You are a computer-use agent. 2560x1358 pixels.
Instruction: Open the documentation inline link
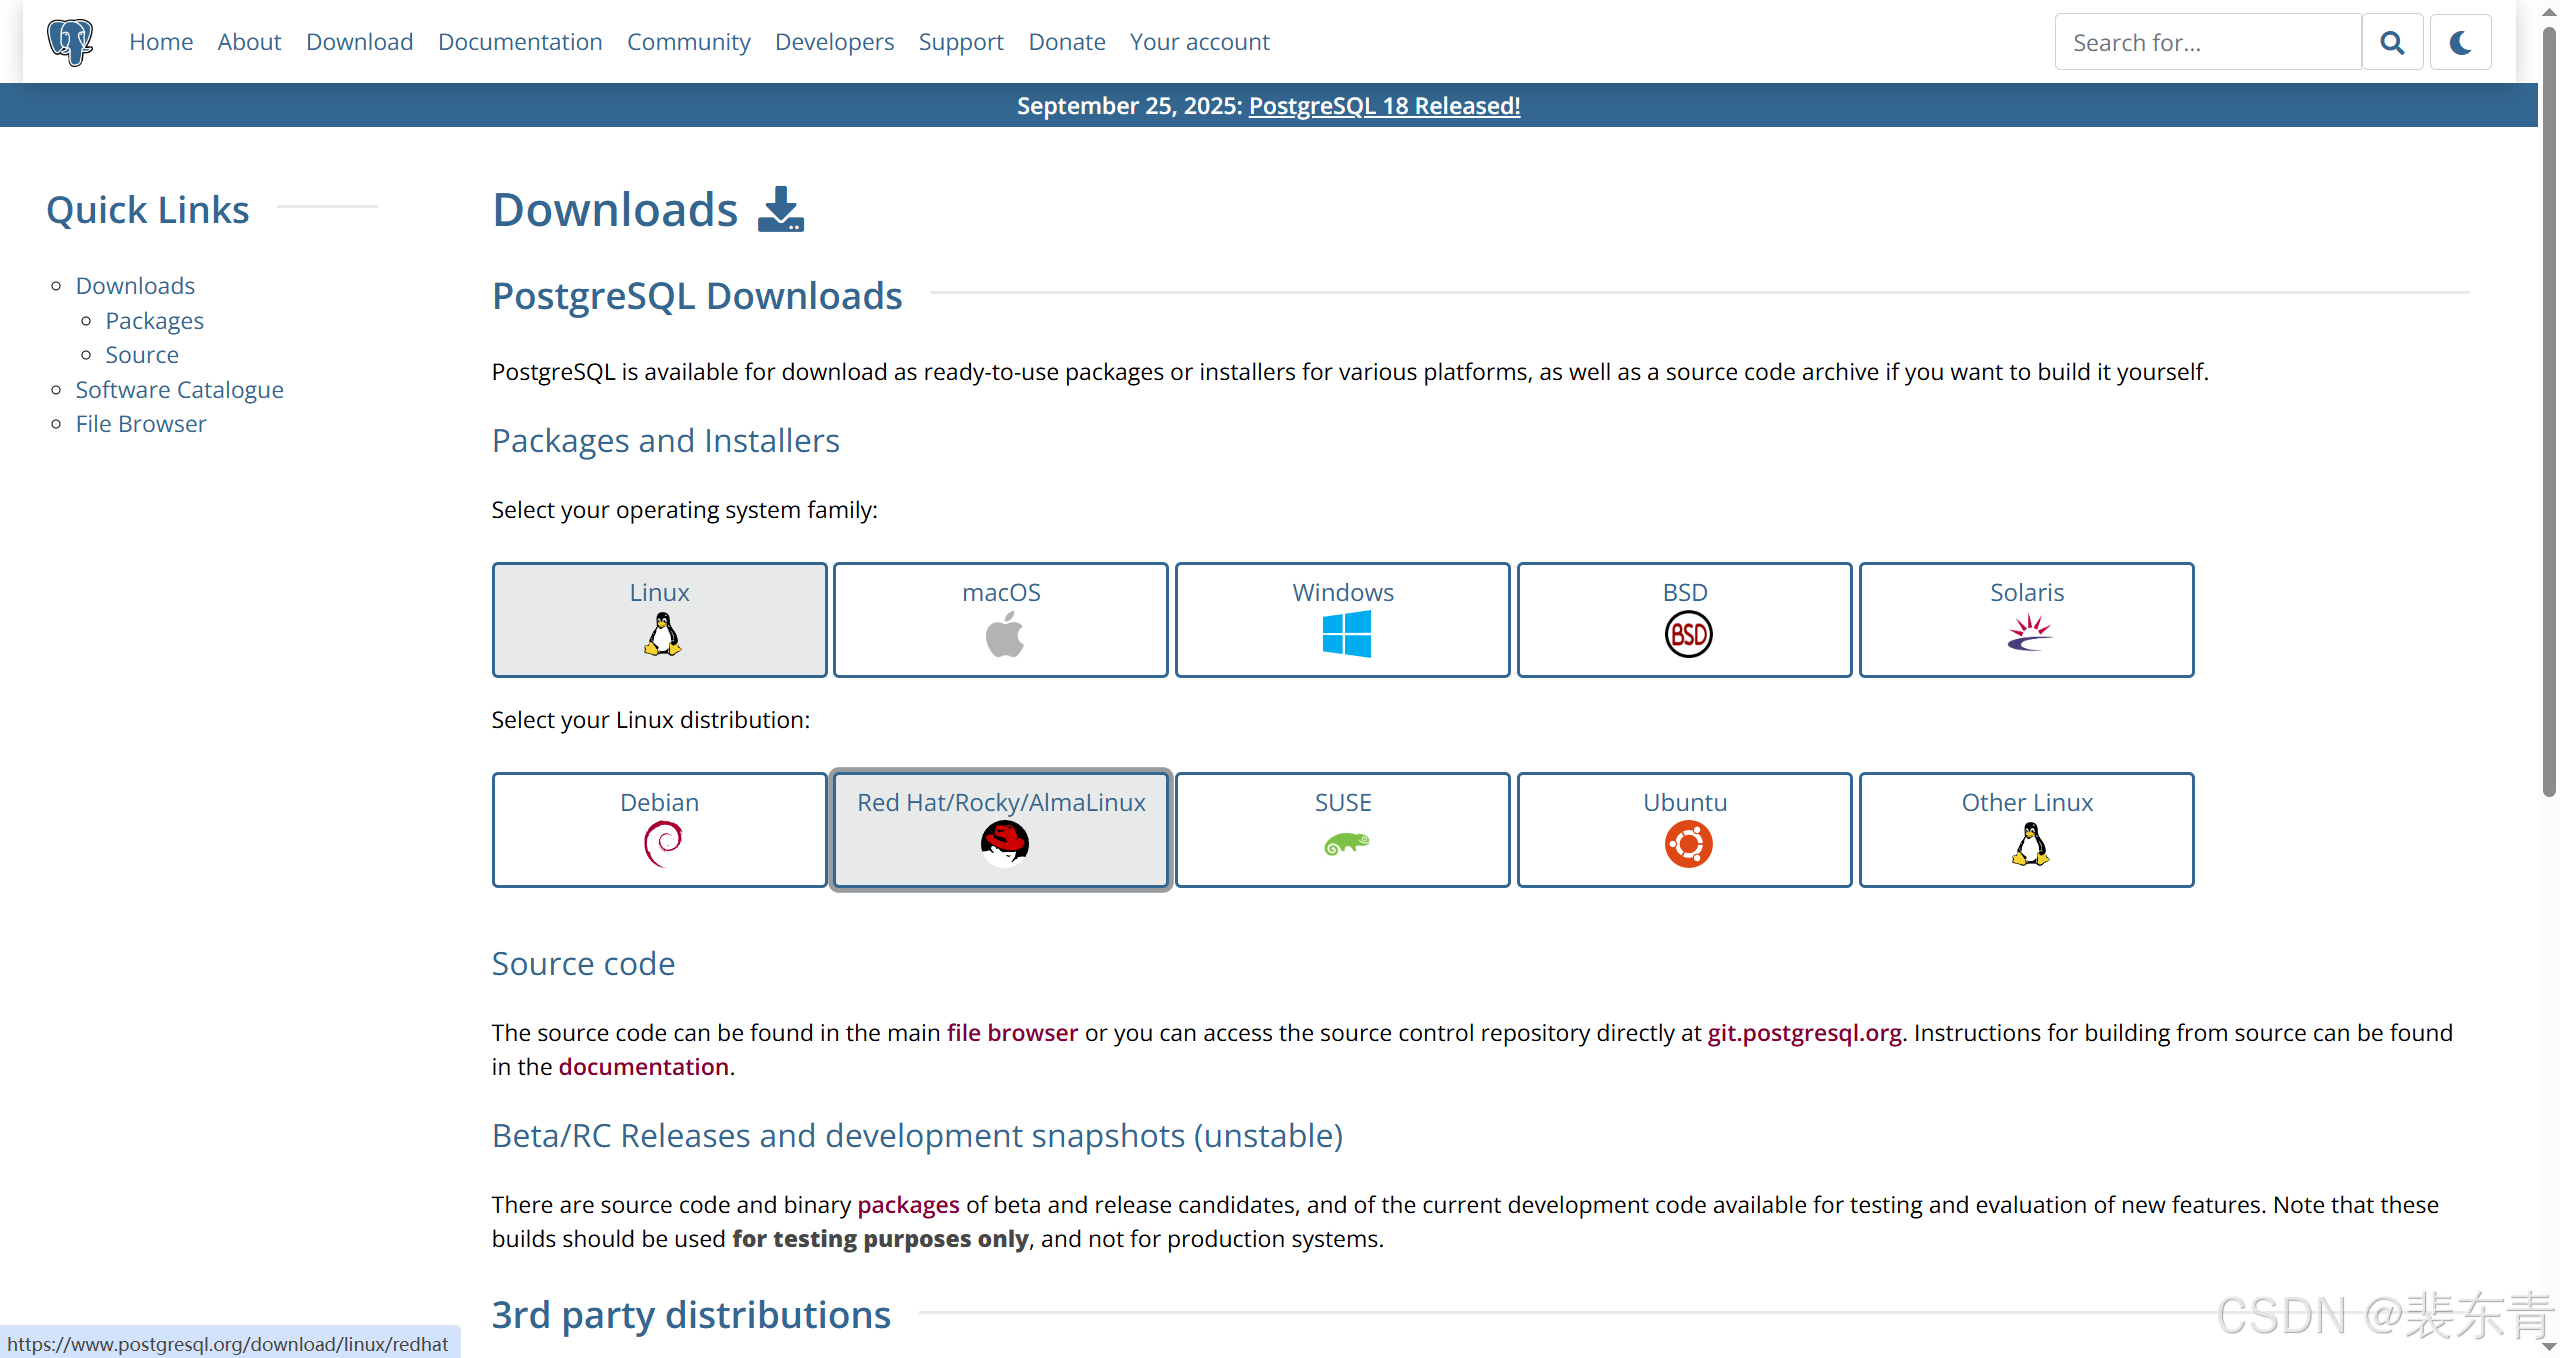pyautogui.click(x=643, y=1067)
